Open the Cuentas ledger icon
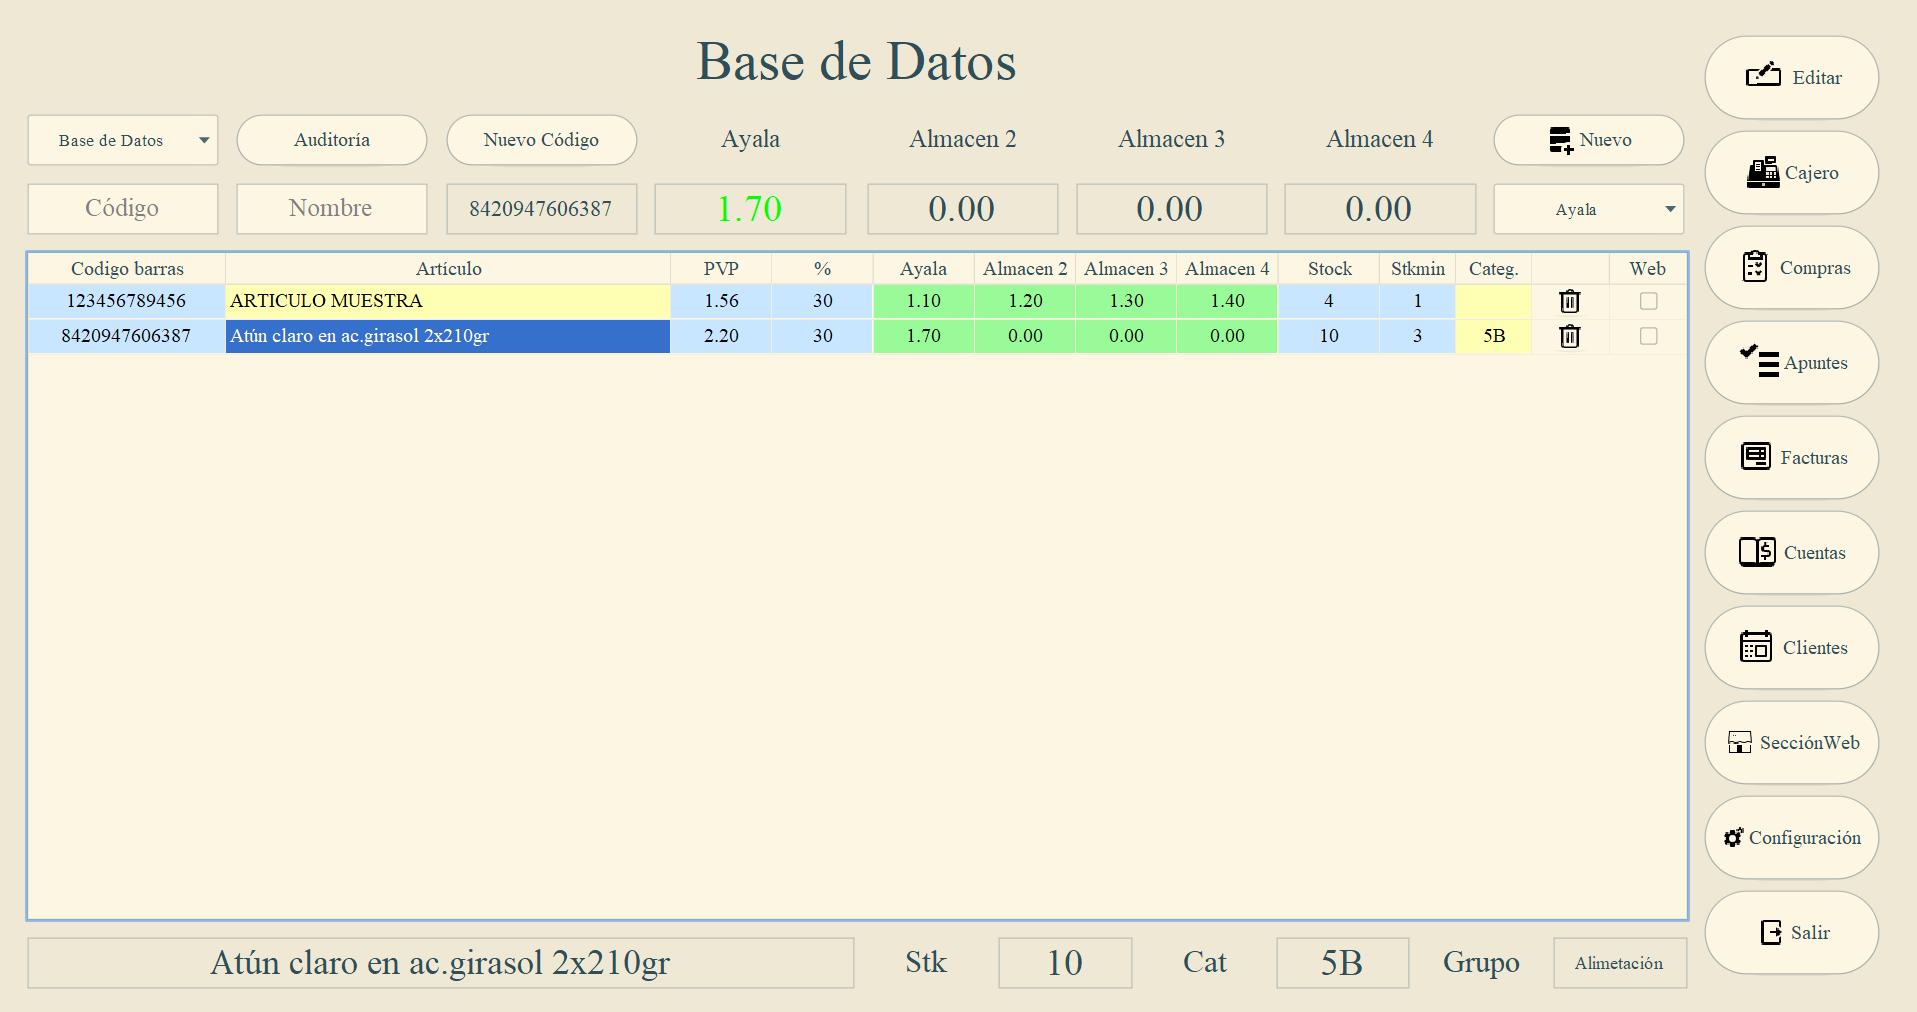Viewport: 1917px width, 1012px height. pos(1757,552)
